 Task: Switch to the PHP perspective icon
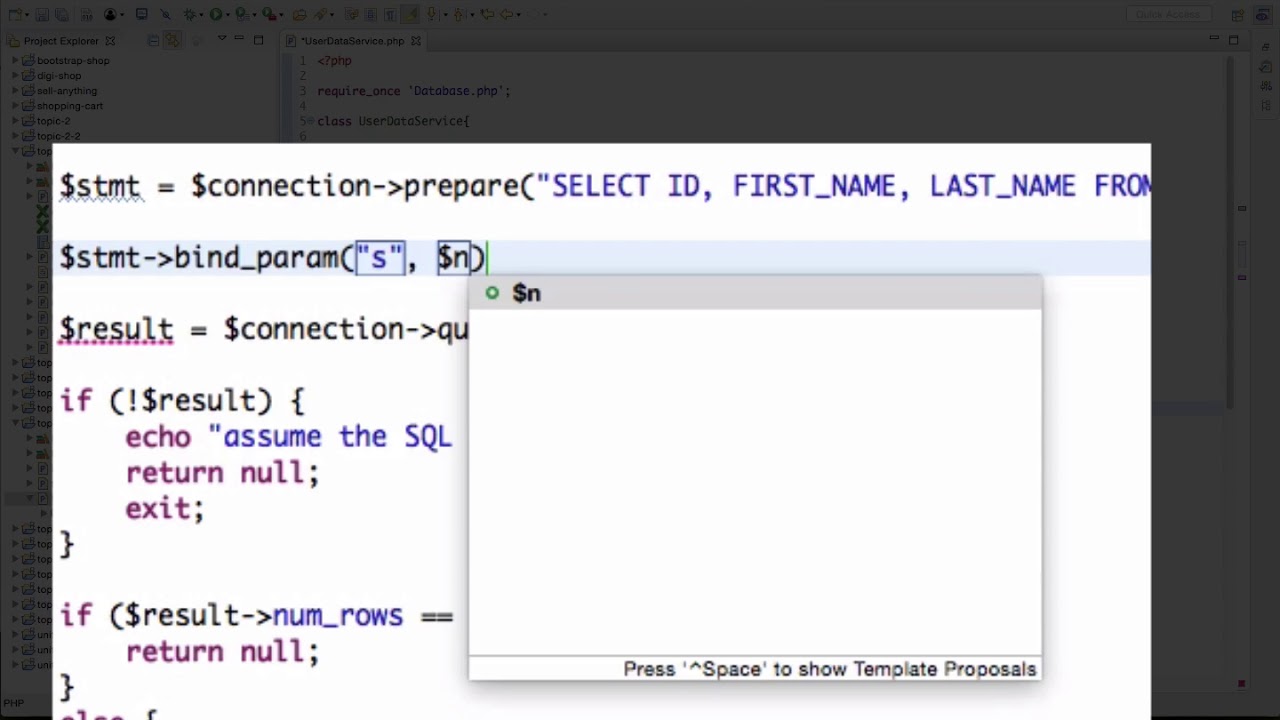coord(1263,15)
